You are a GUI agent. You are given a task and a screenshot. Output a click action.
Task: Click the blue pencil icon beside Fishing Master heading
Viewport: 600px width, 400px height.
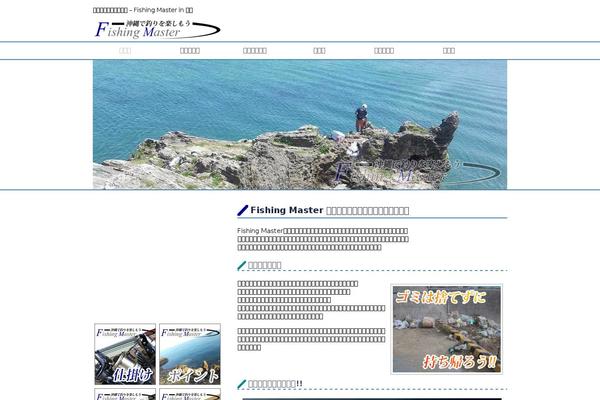click(243, 210)
